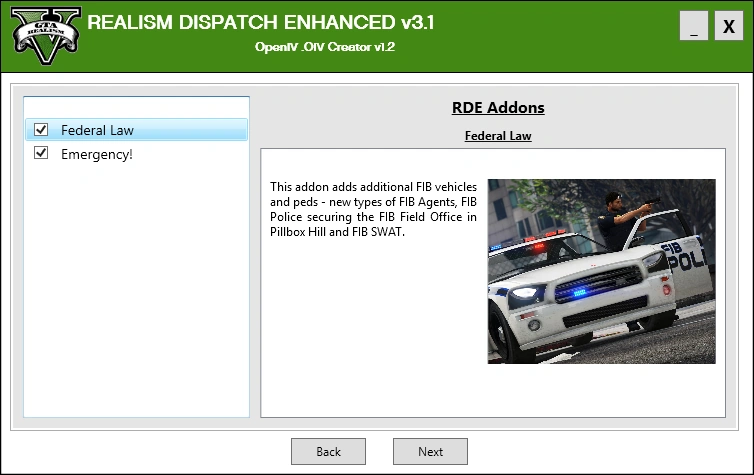Uncheck the Federal Law checkbox
This screenshot has height=475, width=754.
click(x=41, y=129)
